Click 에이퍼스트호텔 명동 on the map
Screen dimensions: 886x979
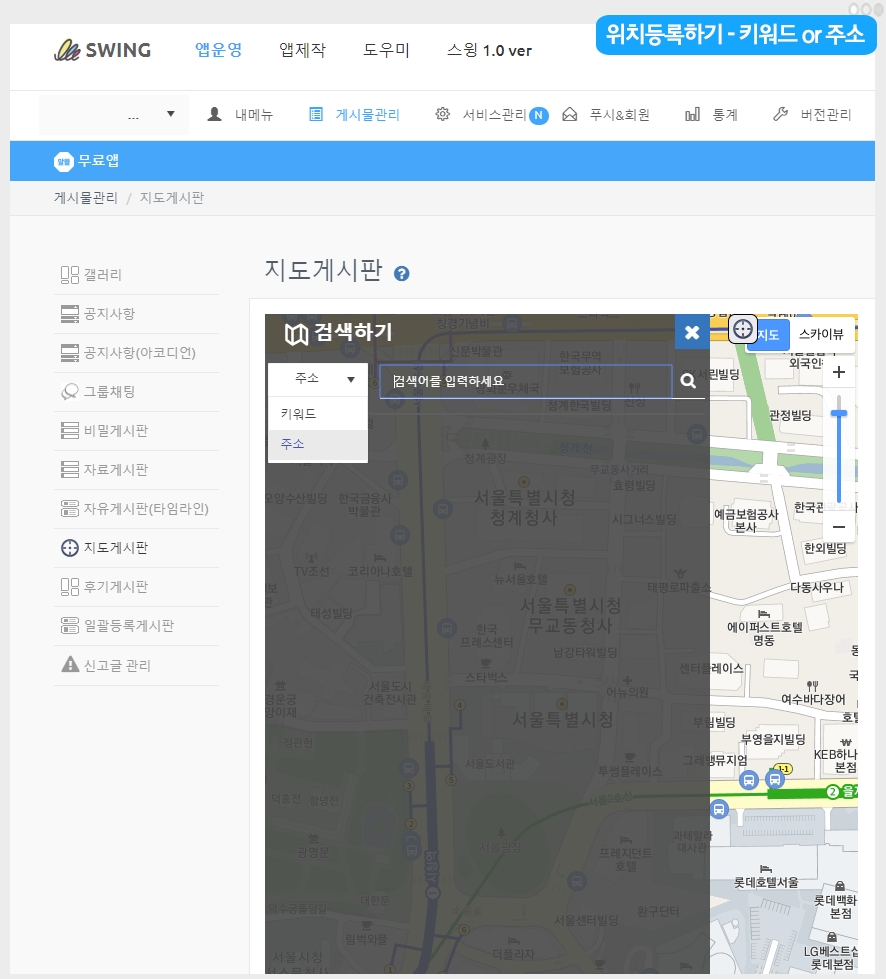point(765,633)
